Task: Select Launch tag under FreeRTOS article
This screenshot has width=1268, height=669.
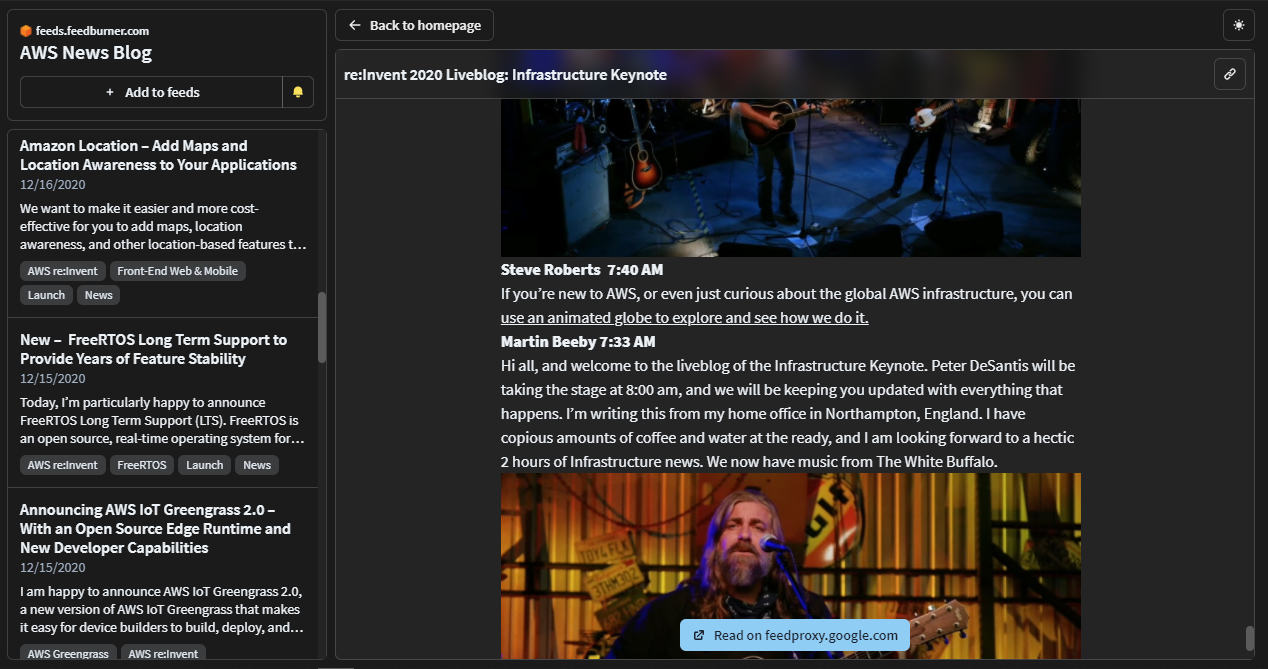Action: [205, 465]
